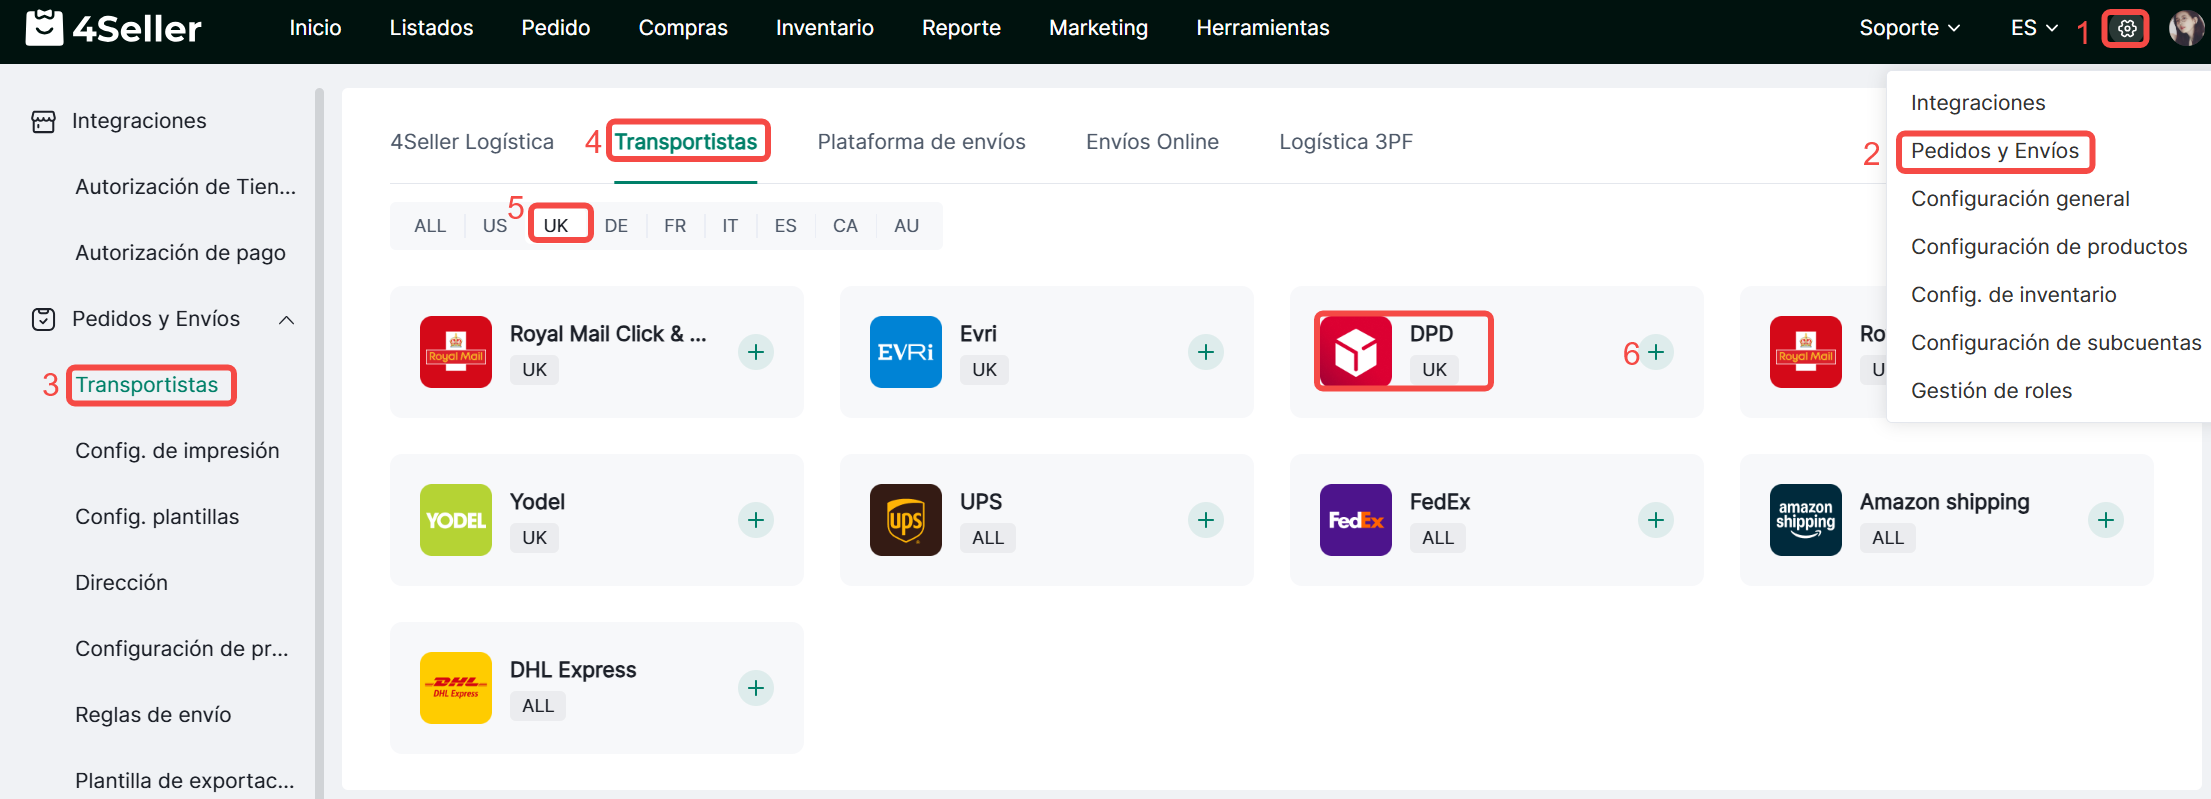Add the DPD carrier with plus icon
This screenshot has height=799, width=2211.
(x=1656, y=352)
